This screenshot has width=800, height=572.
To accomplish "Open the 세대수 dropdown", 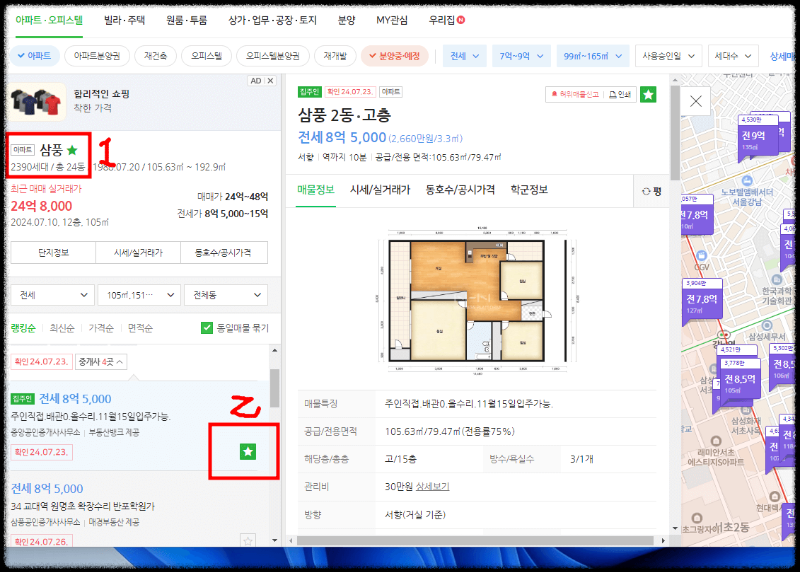I will pos(733,56).
